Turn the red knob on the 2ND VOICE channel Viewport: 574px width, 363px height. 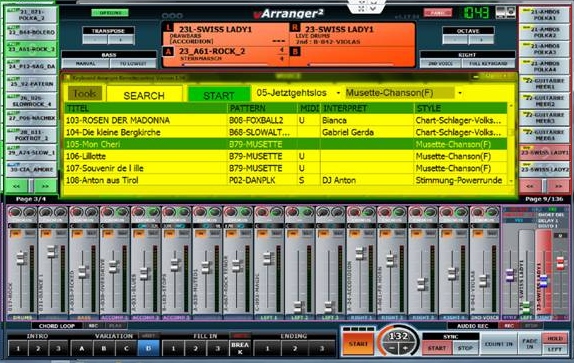tap(477, 212)
